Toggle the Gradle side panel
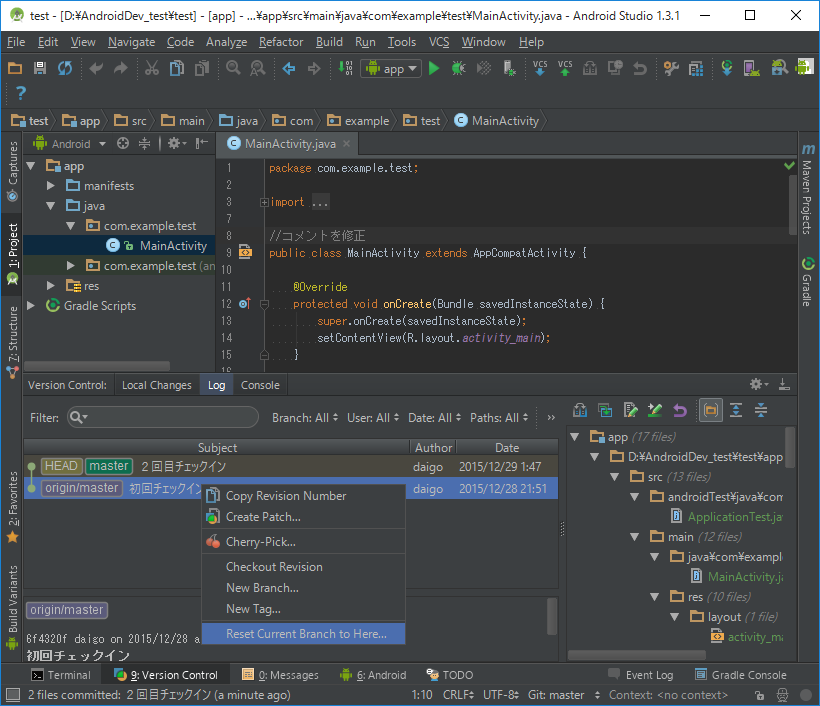820x706 pixels. point(807,281)
